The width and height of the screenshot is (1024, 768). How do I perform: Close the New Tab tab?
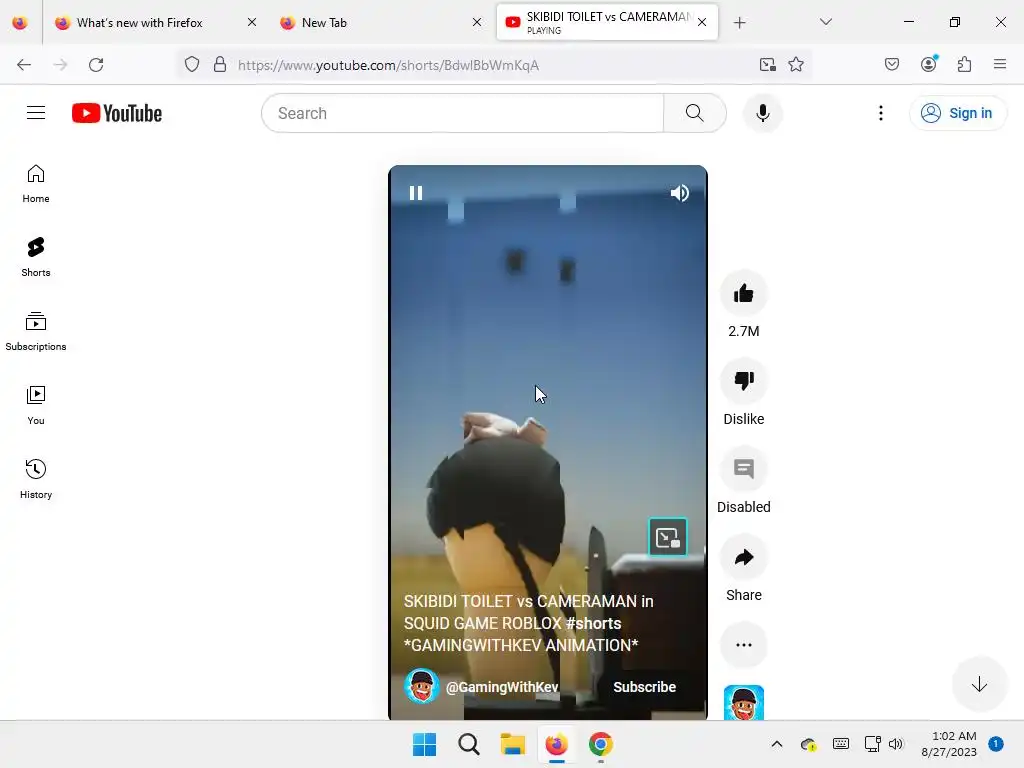[x=477, y=22]
